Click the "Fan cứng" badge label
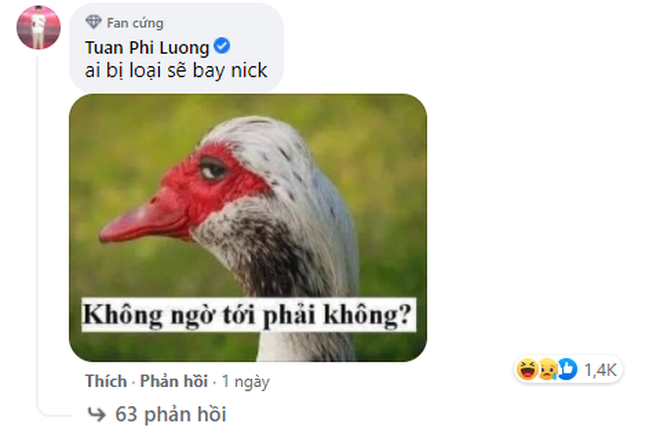The height and width of the screenshot is (431, 660). point(135,23)
